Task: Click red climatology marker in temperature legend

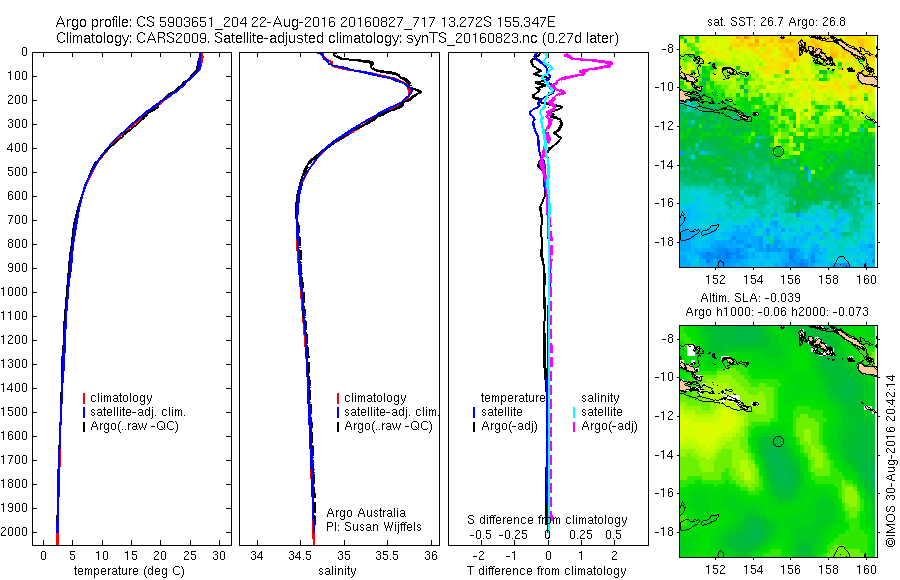Action: tap(84, 398)
